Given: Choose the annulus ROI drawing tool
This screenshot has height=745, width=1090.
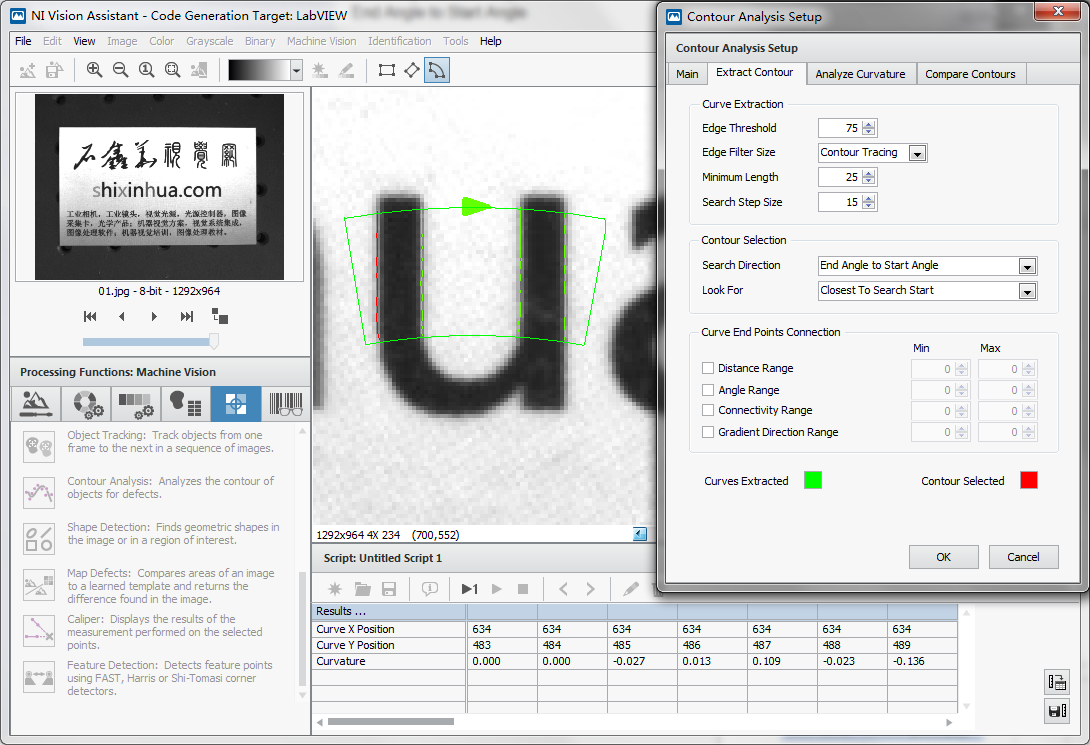Looking at the screenshot, I should (437, 70).
